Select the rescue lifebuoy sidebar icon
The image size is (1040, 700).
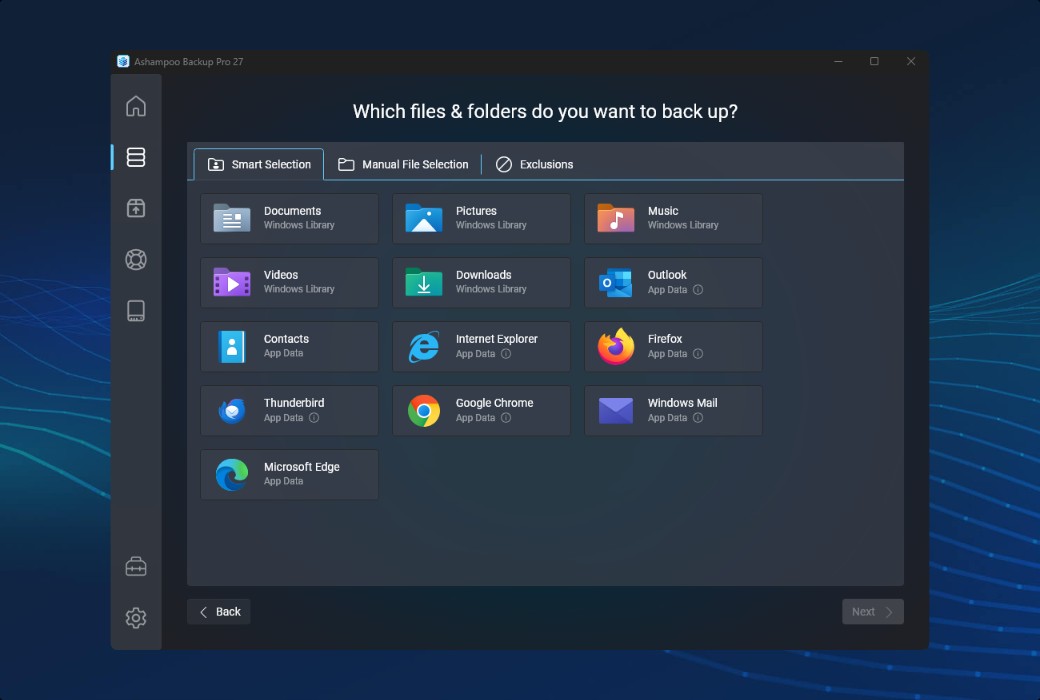click(x=136, y=260)
